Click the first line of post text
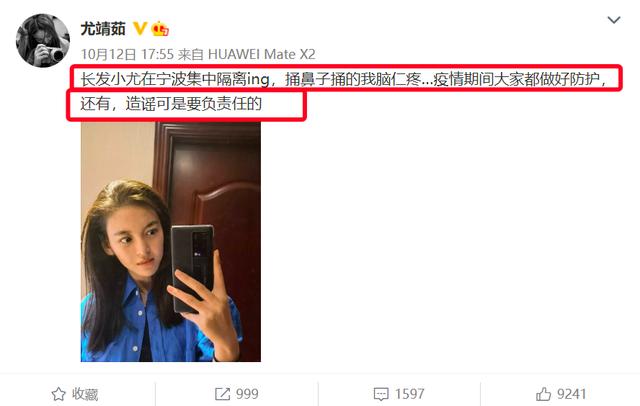Screen dimensions: 640x406 pyautogui.click(x=344, y=79)
